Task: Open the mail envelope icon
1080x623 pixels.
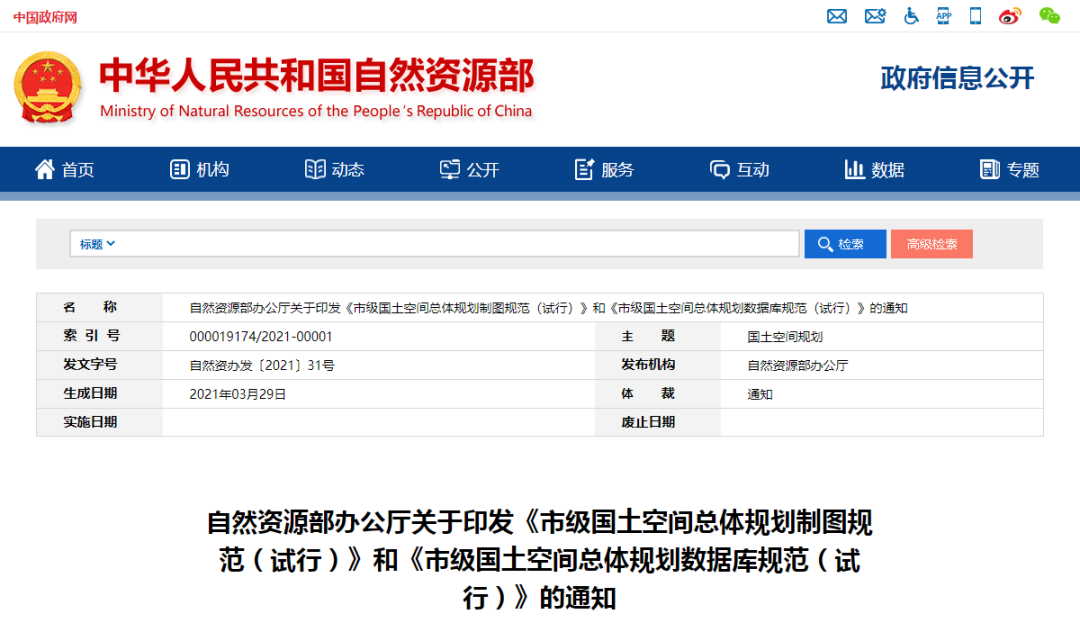Action: (837, 16)
